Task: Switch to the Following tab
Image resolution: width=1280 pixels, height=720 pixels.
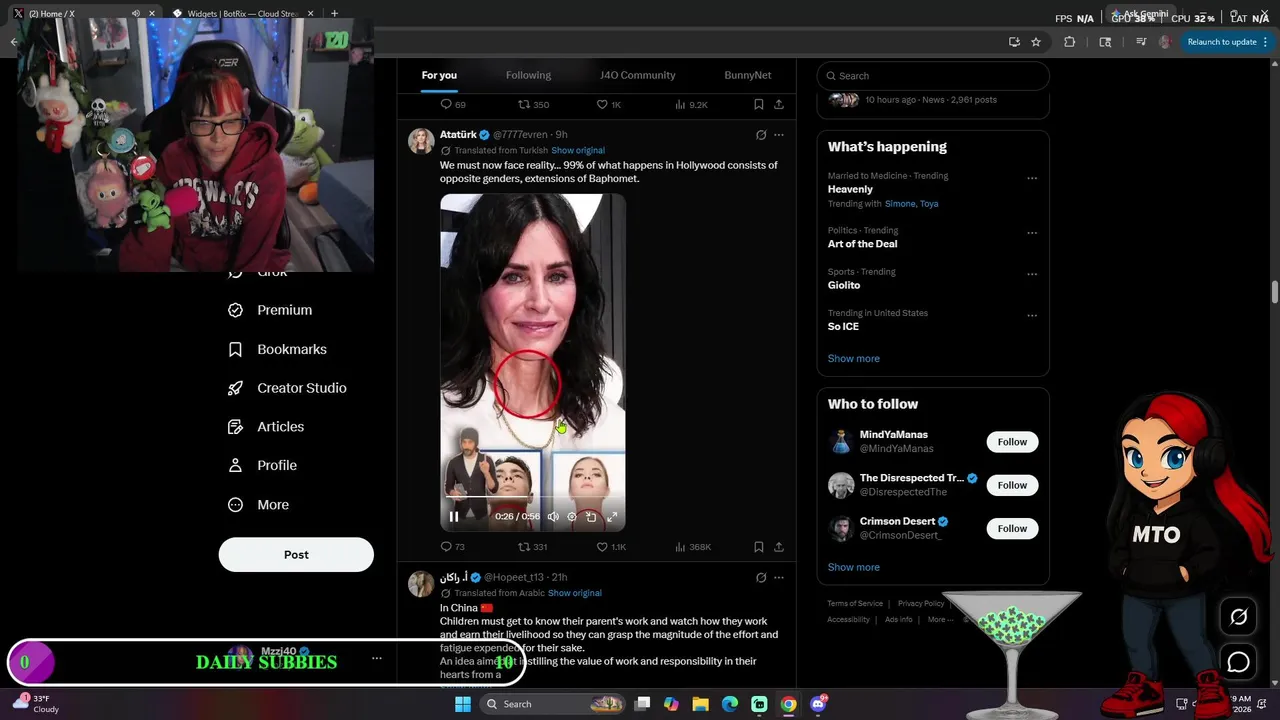Action: pyautogui.click(x=528, y=75)
